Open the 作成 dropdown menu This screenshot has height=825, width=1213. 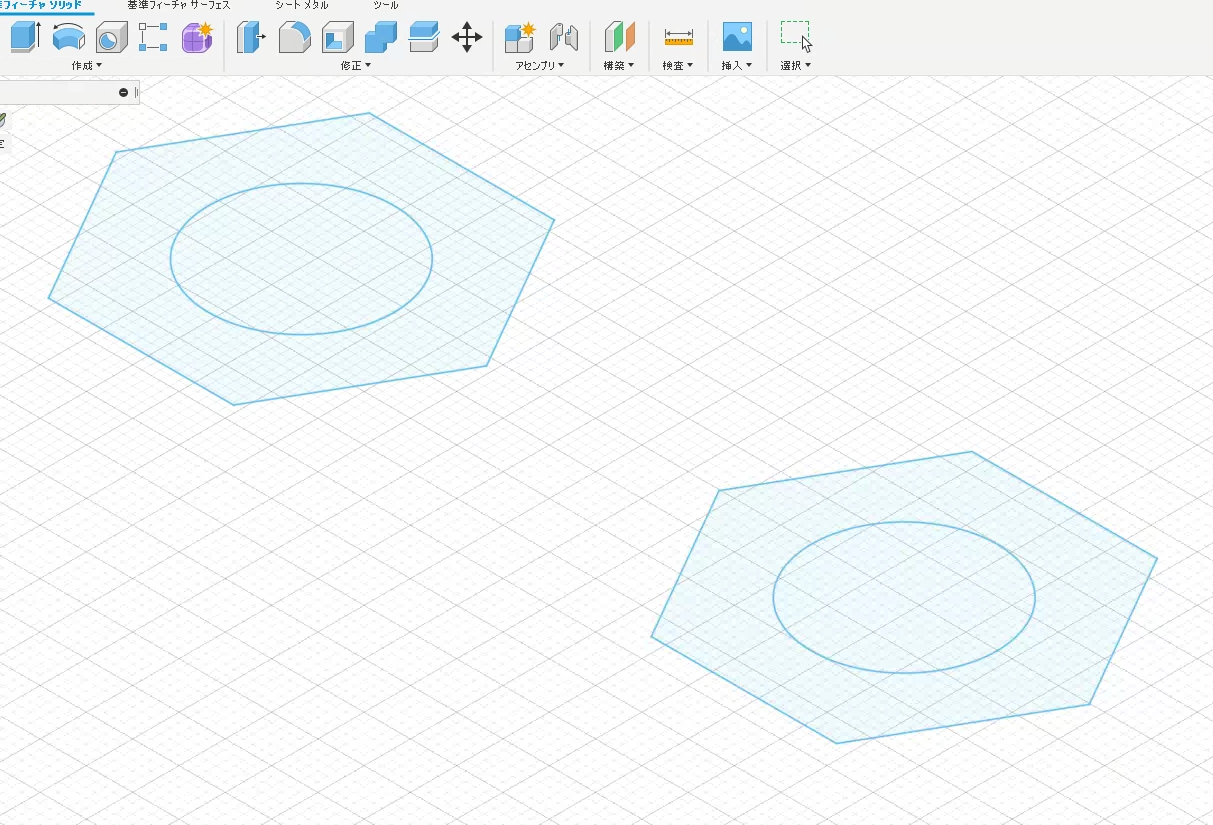pos(87,65)
